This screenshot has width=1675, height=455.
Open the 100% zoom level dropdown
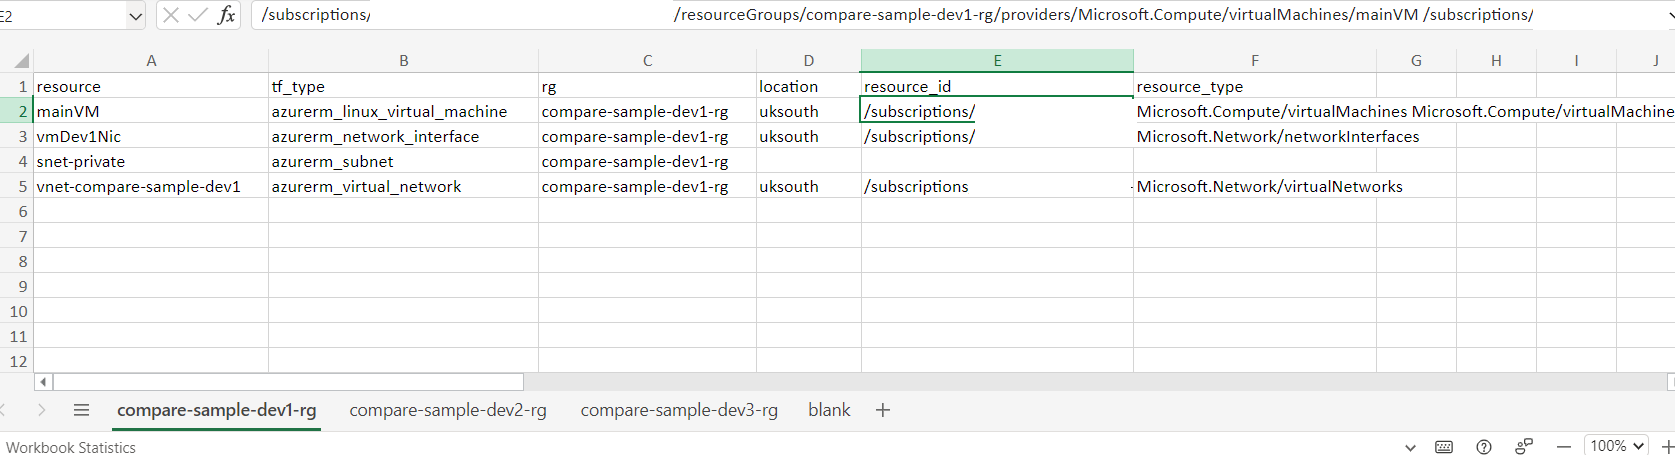[x=1616, y=446]
